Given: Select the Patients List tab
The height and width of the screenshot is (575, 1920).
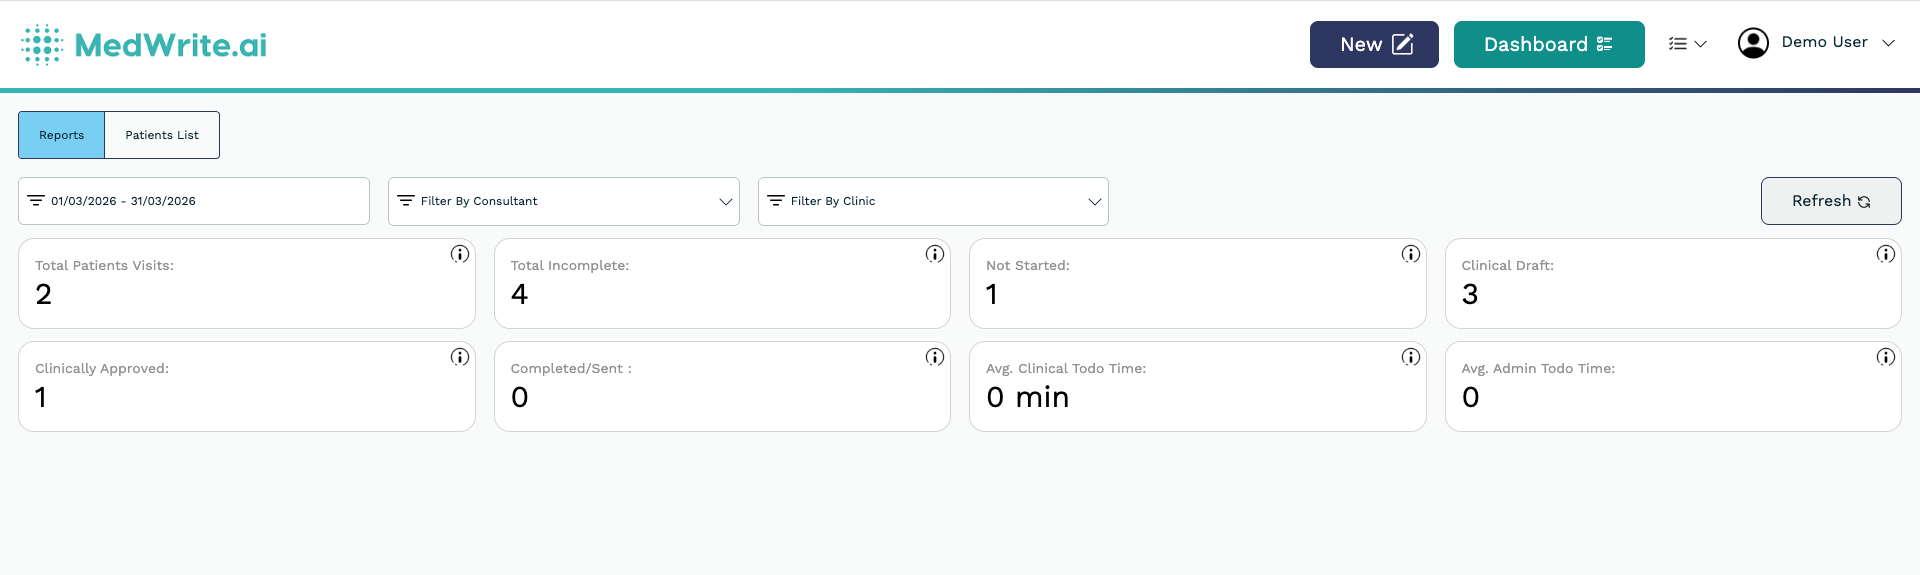Looking at the screenshot, I should tap(162, 135).
